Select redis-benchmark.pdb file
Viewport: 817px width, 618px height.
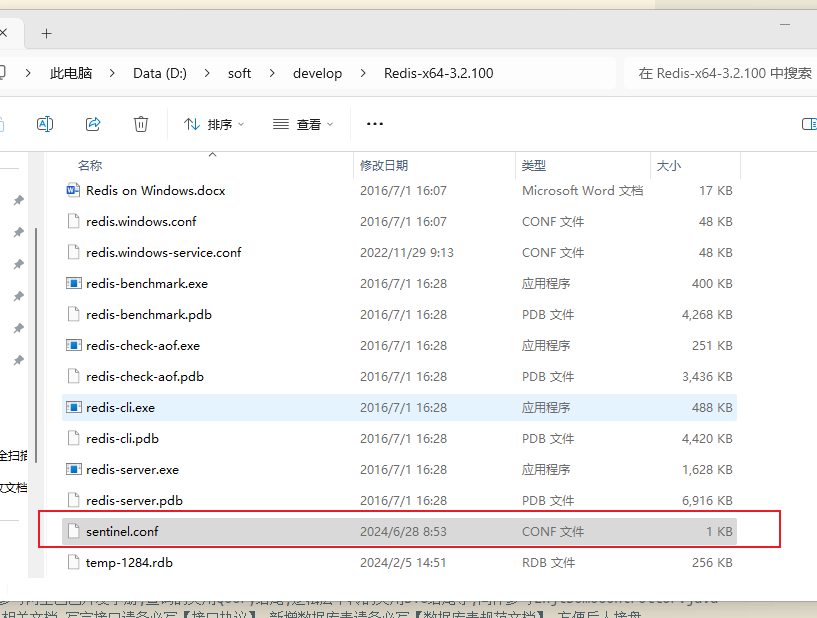pos(399,315)
